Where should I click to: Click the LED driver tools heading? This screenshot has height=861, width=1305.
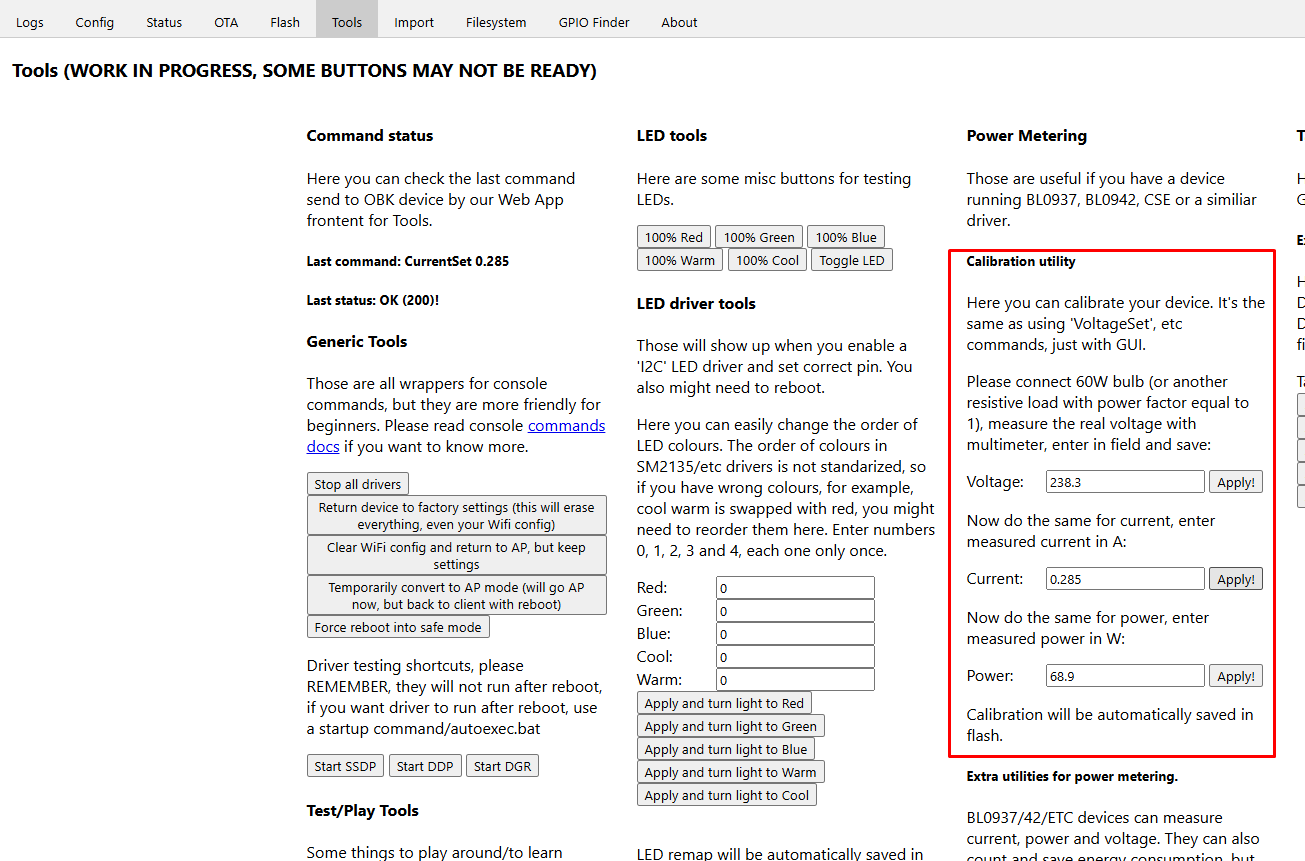tap(696, 304)
